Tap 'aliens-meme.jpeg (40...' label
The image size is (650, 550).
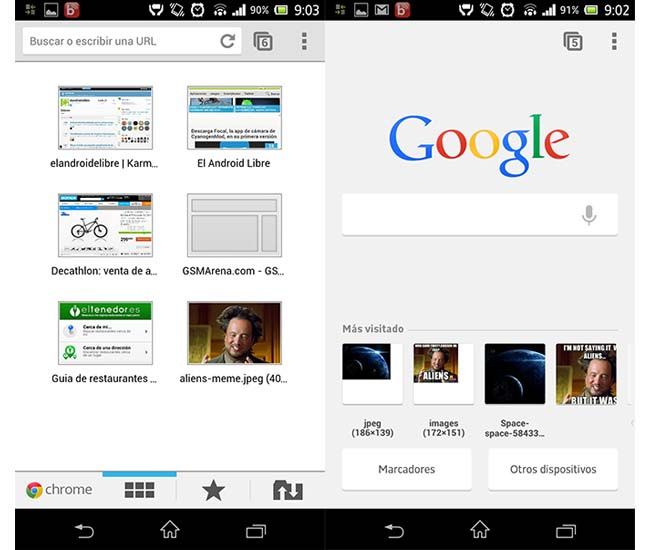[x=233, y=378]
